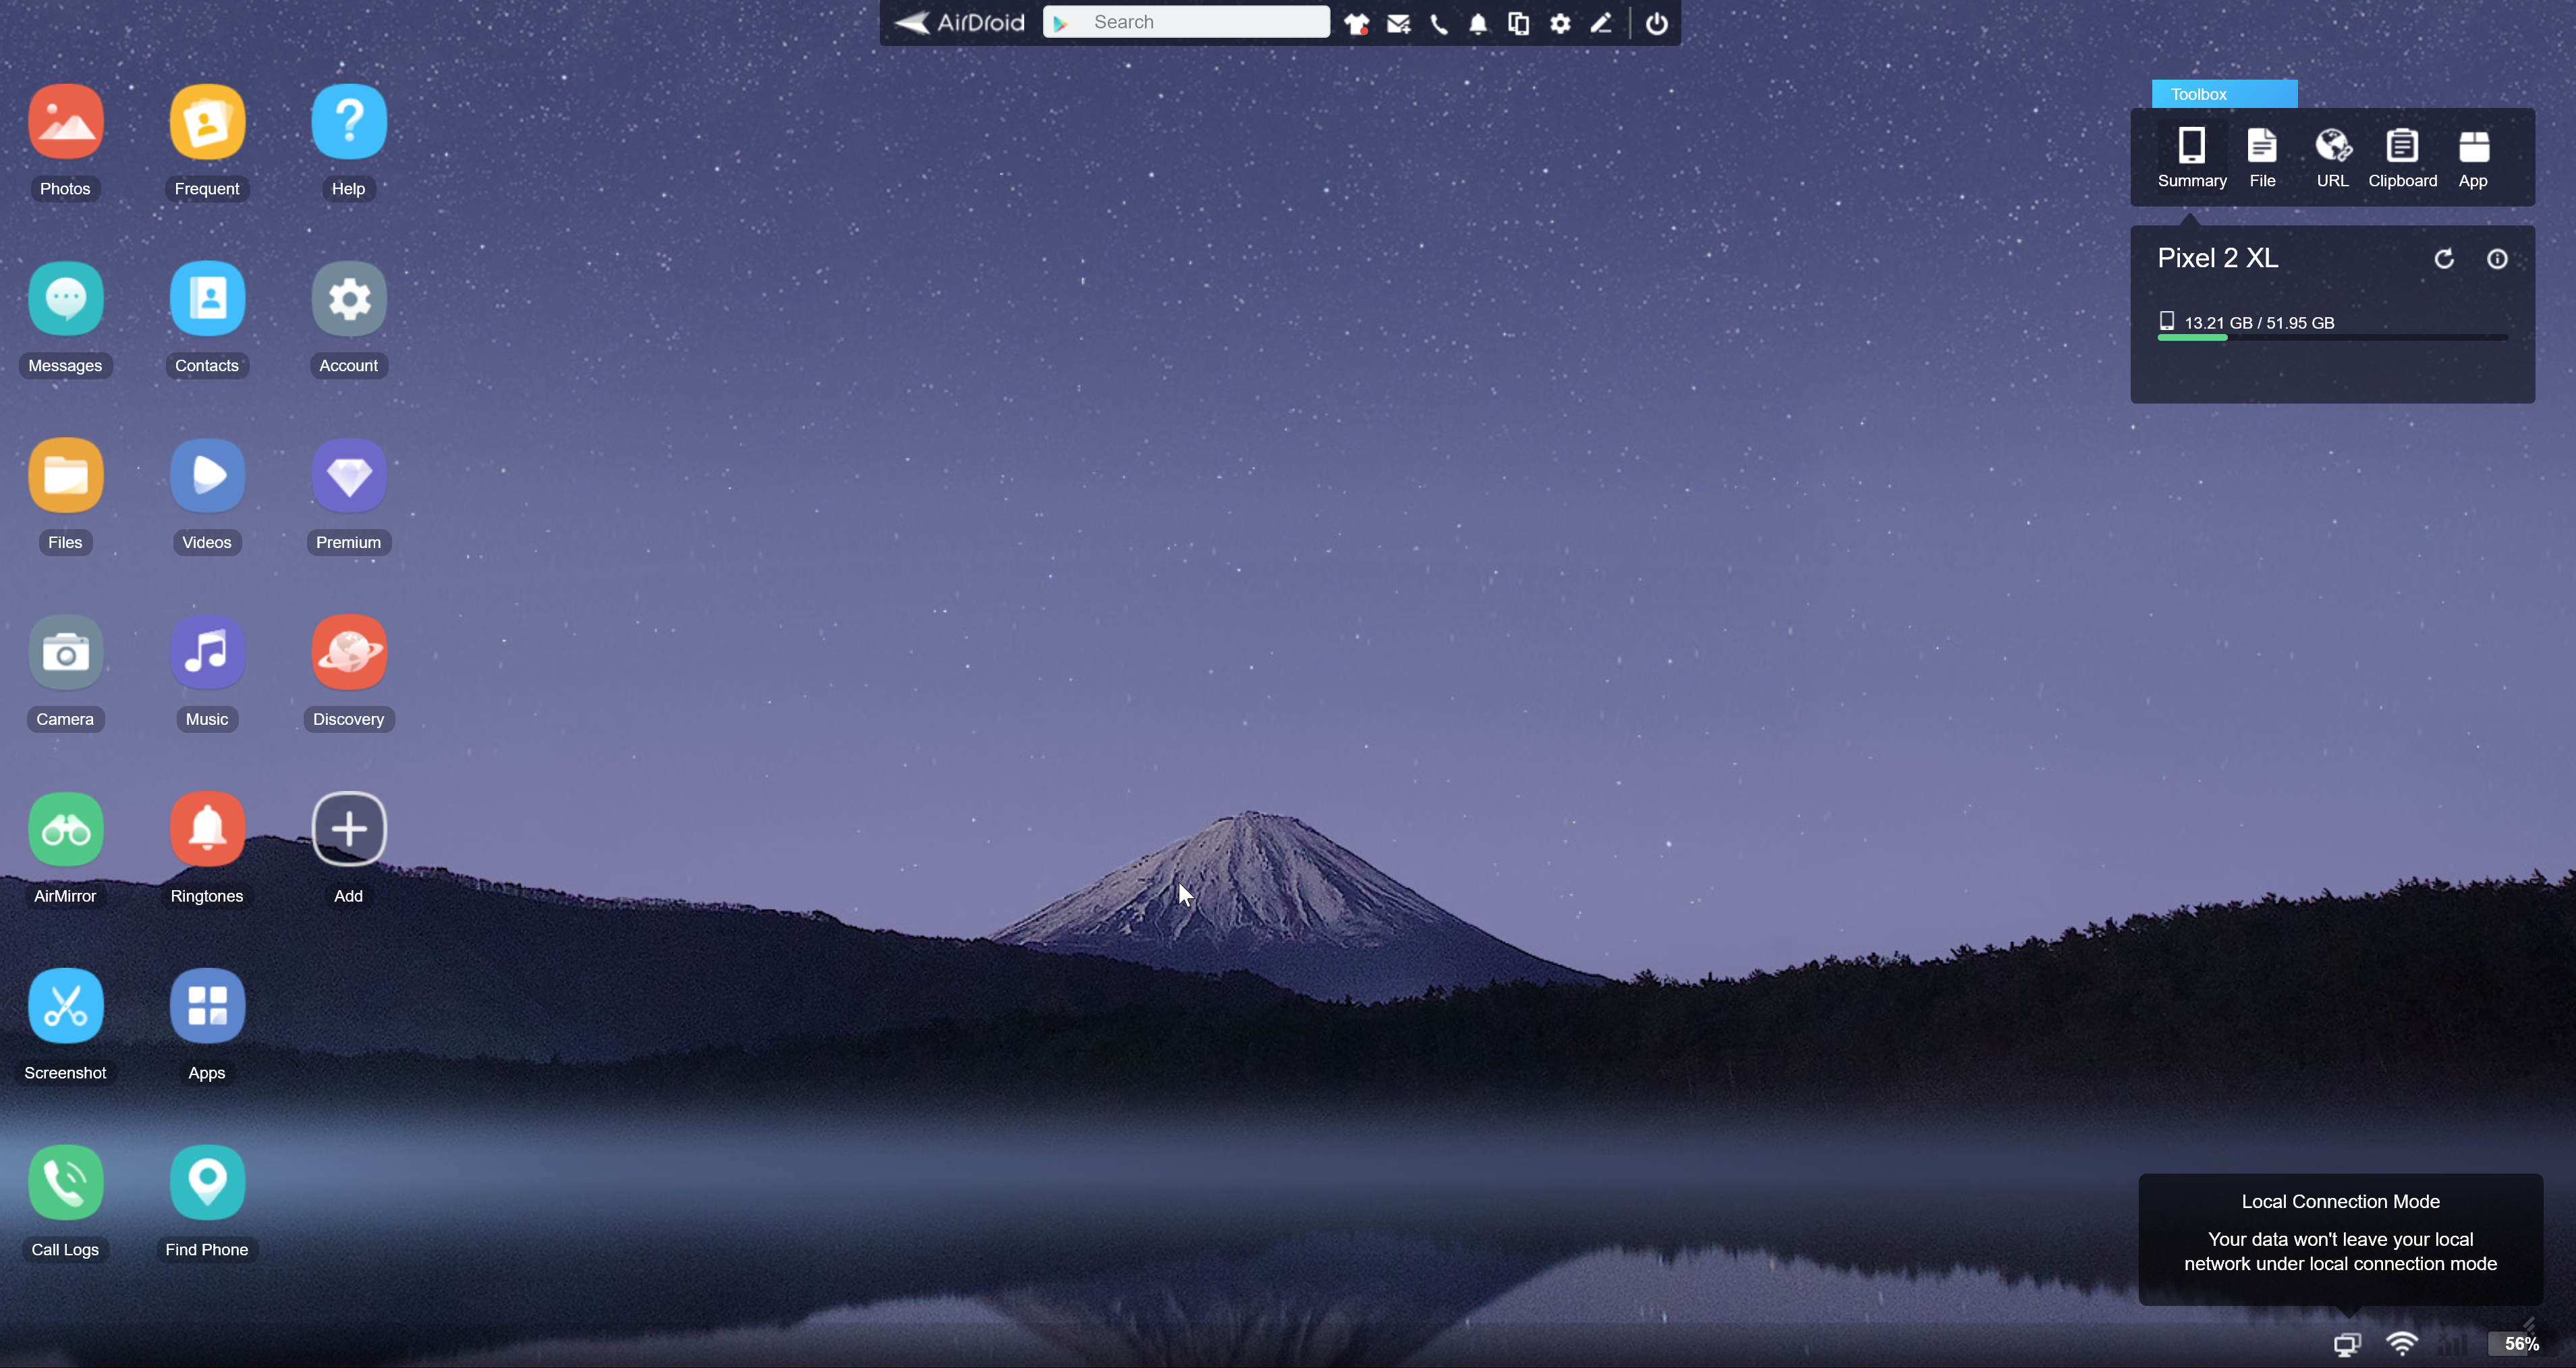The height and width of the screenshot is (1368, 2576).
Task: Click the new message envelope icon
Action: click(x=1398, y=23)
